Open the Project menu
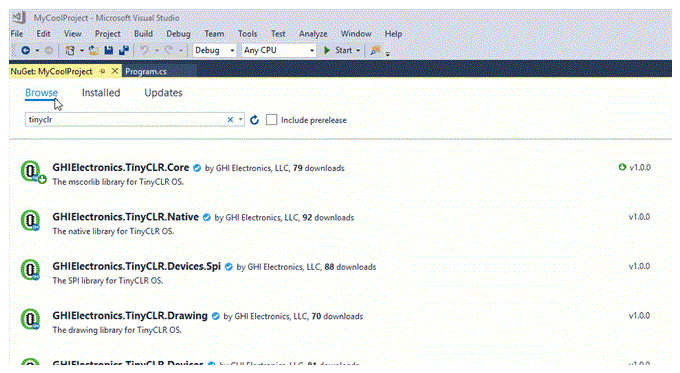 point(108,34)
